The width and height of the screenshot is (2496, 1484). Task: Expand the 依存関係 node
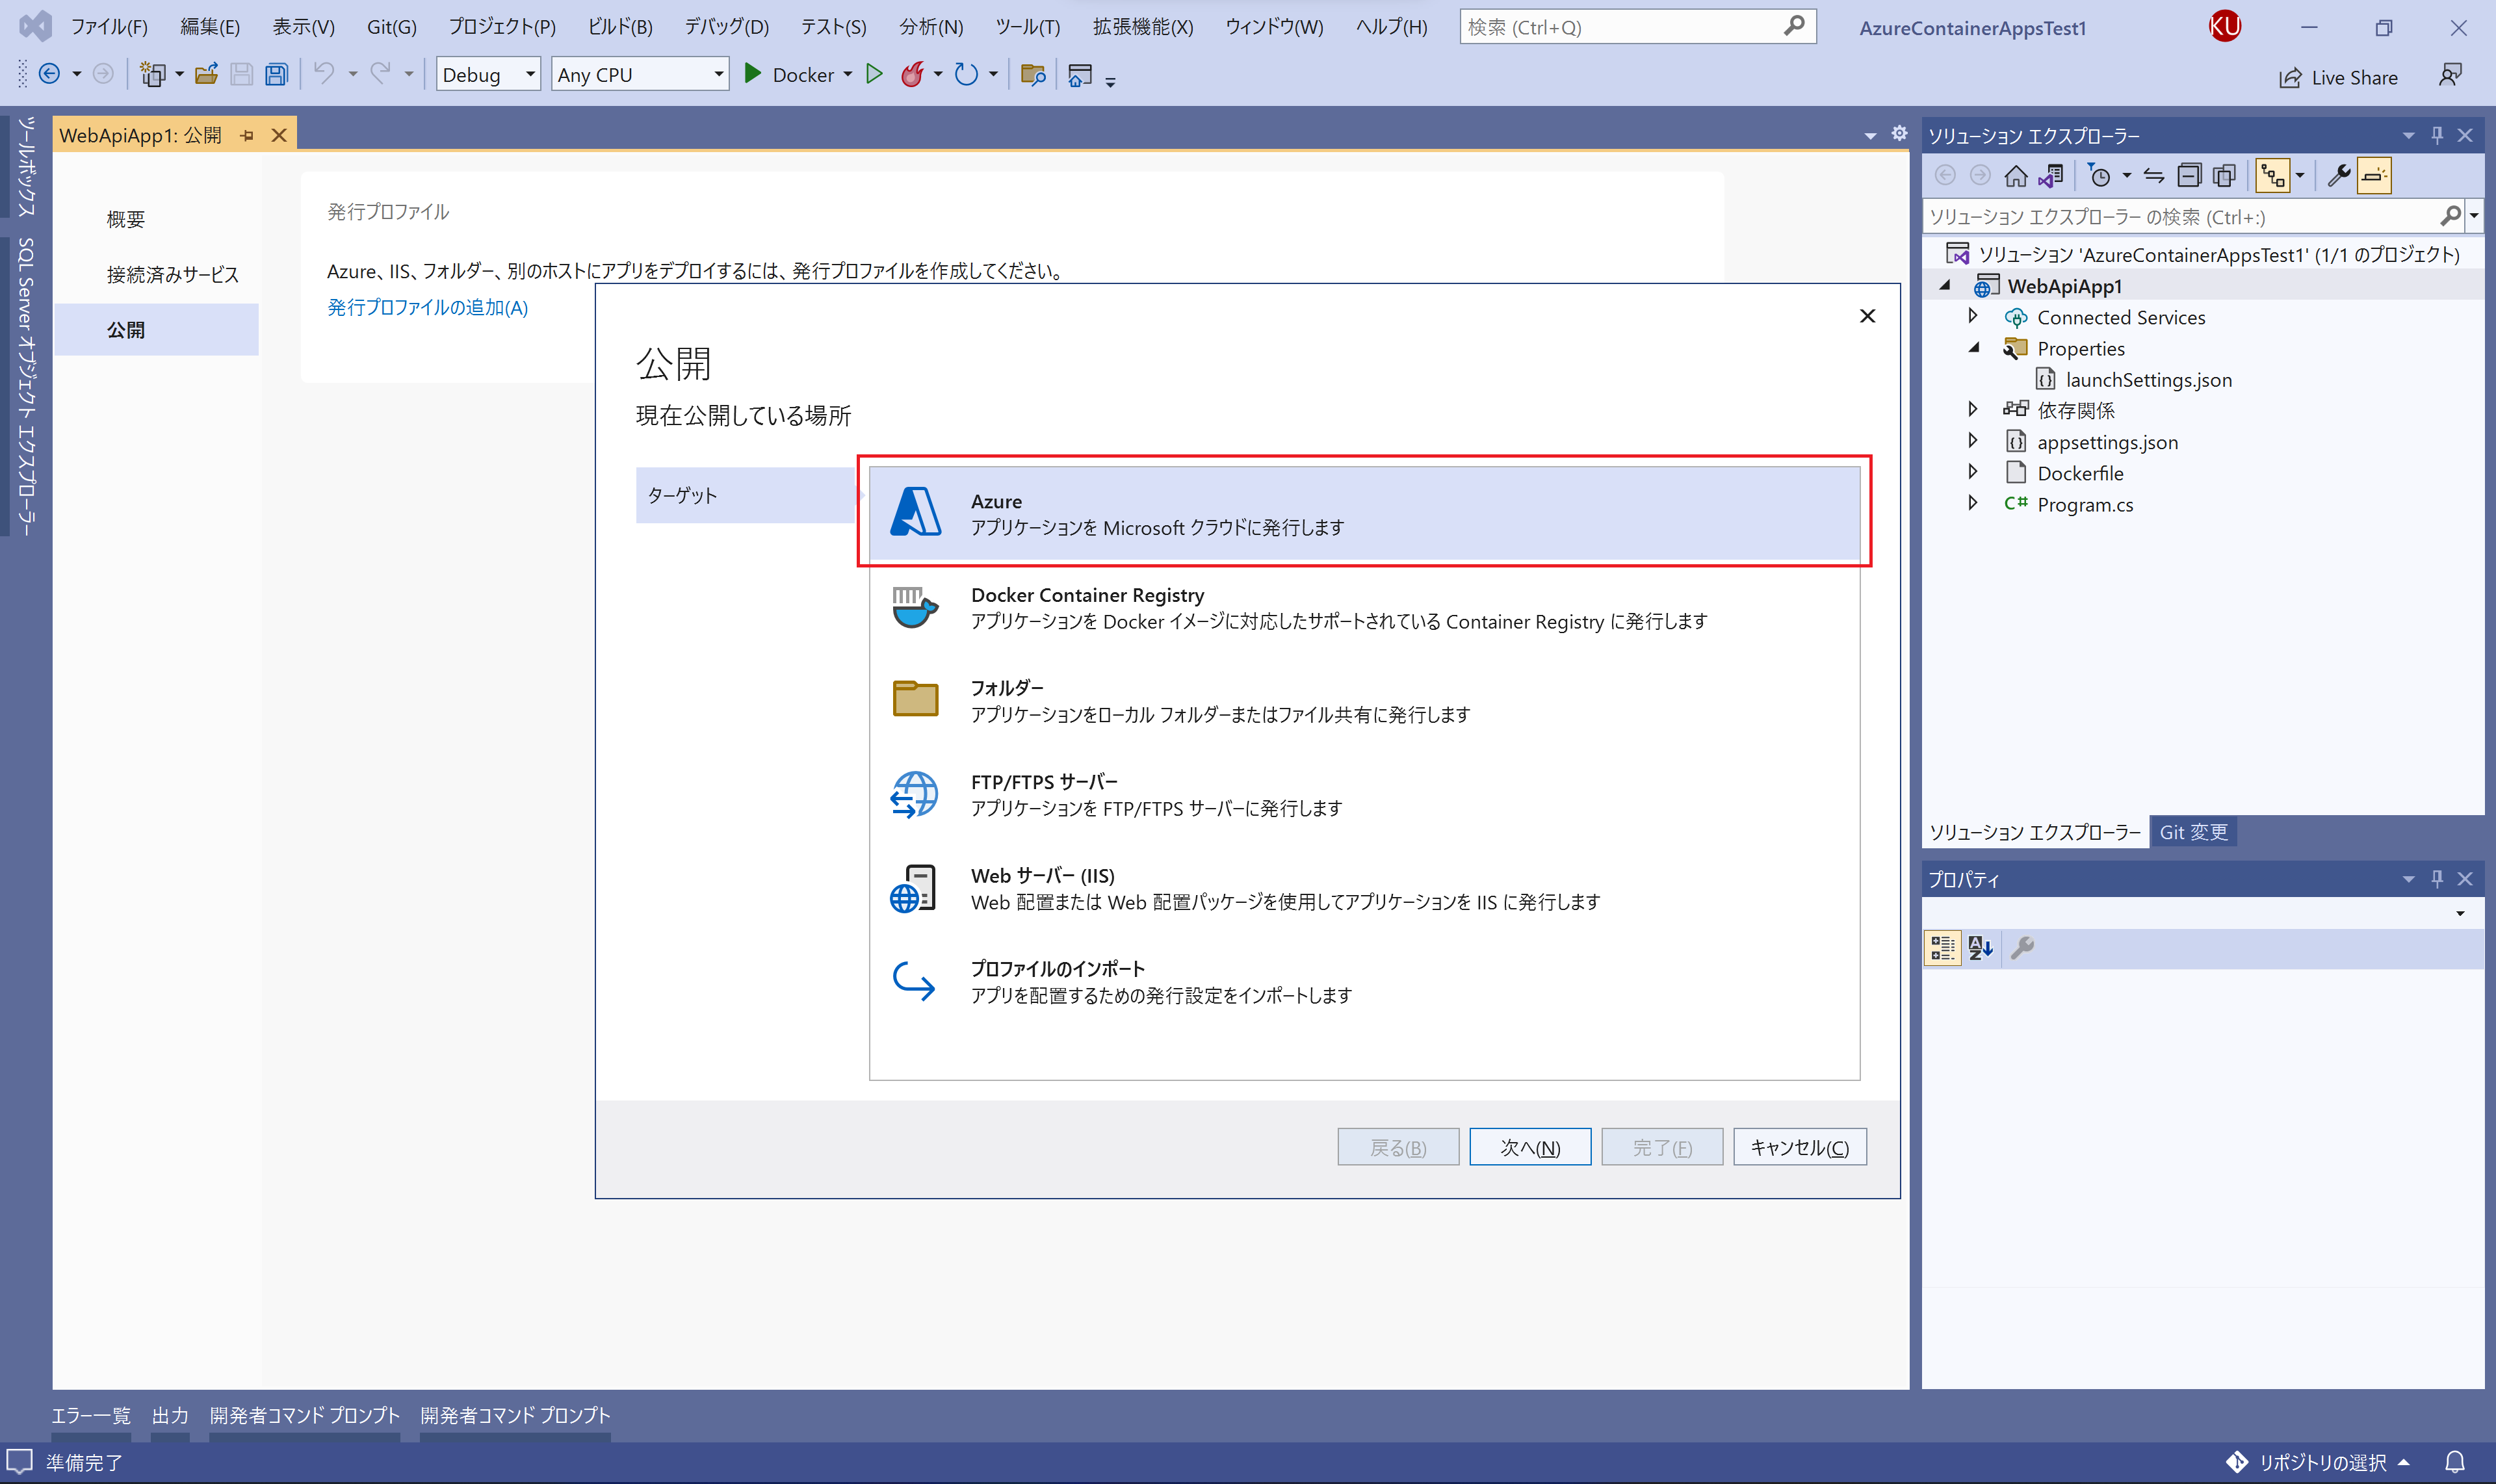click(1973, 409)
